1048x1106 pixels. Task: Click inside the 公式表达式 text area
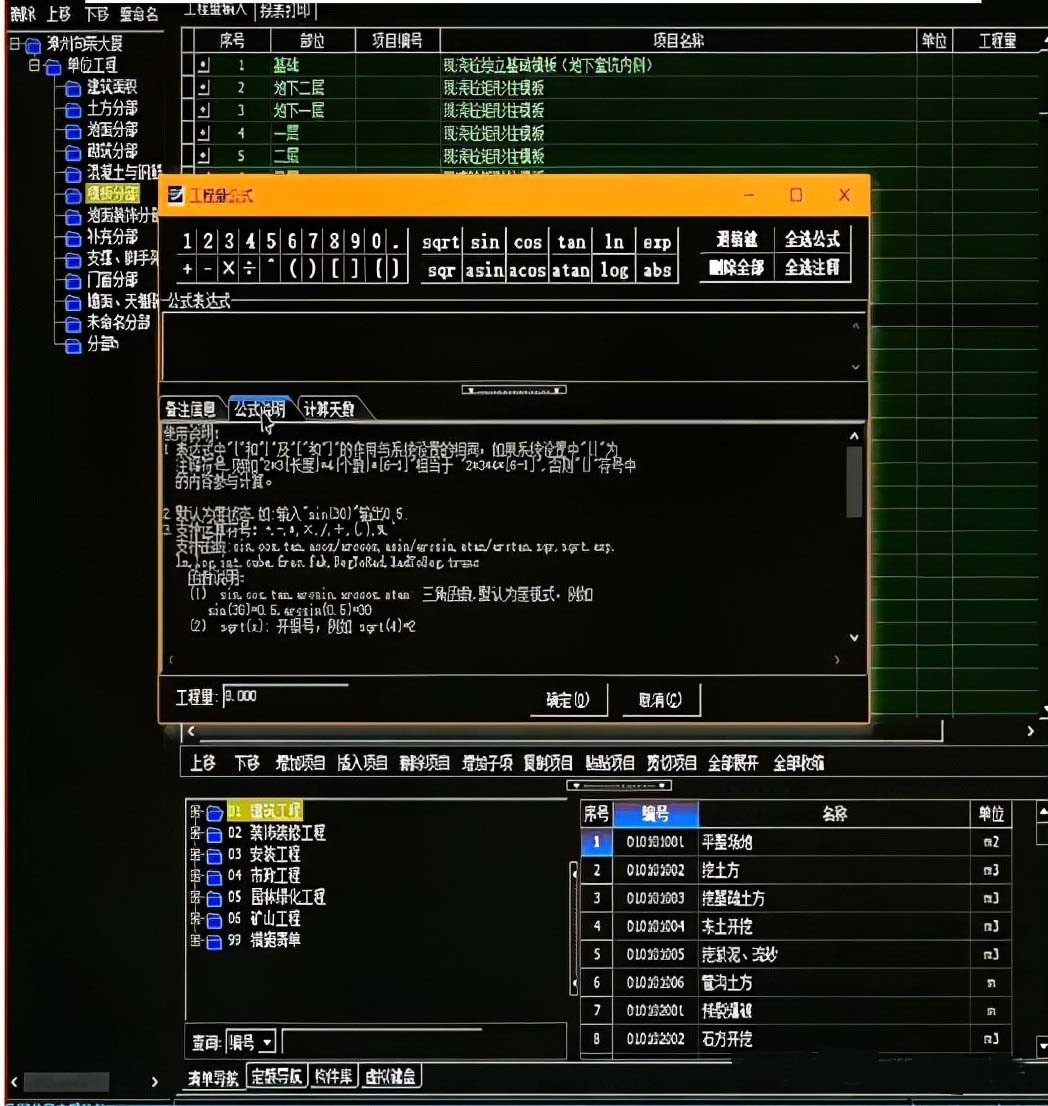[506, 346]
